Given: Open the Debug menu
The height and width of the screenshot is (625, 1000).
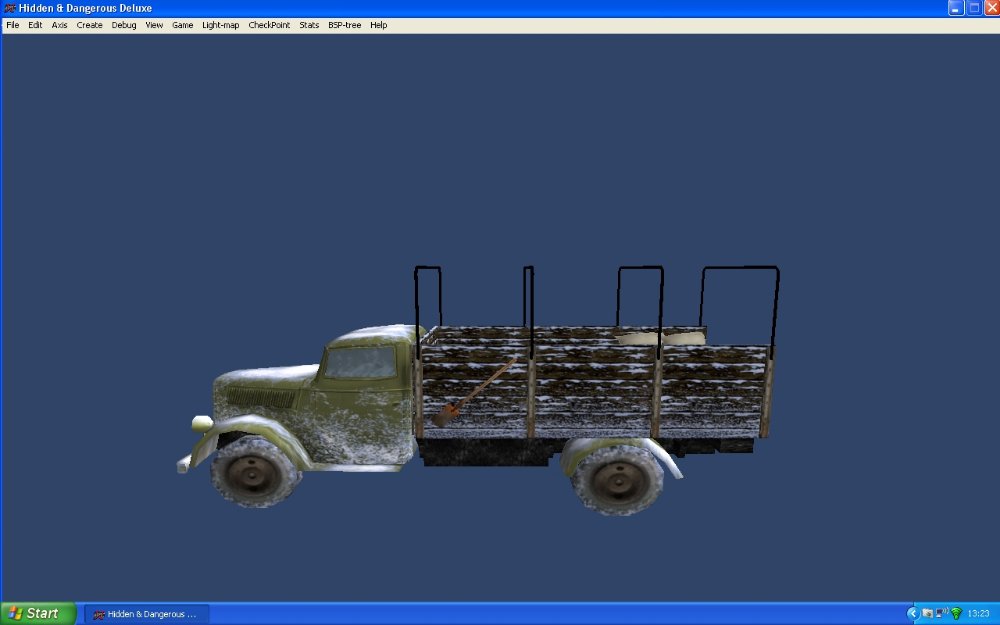Looking at the screenshot, I should coord(124,25).
